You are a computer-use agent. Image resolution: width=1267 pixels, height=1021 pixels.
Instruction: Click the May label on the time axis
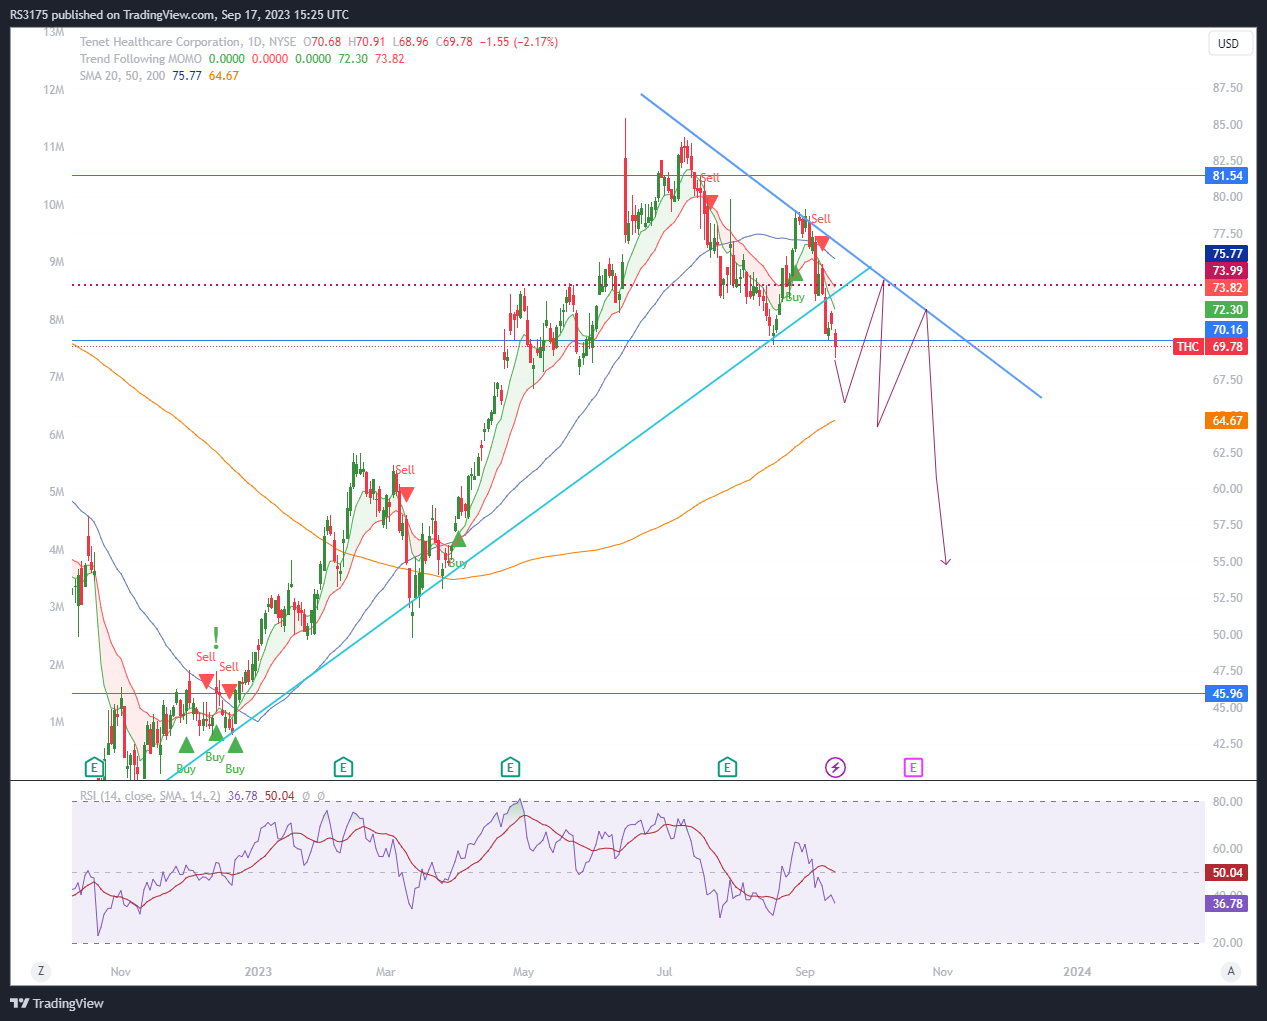point(523,972)
